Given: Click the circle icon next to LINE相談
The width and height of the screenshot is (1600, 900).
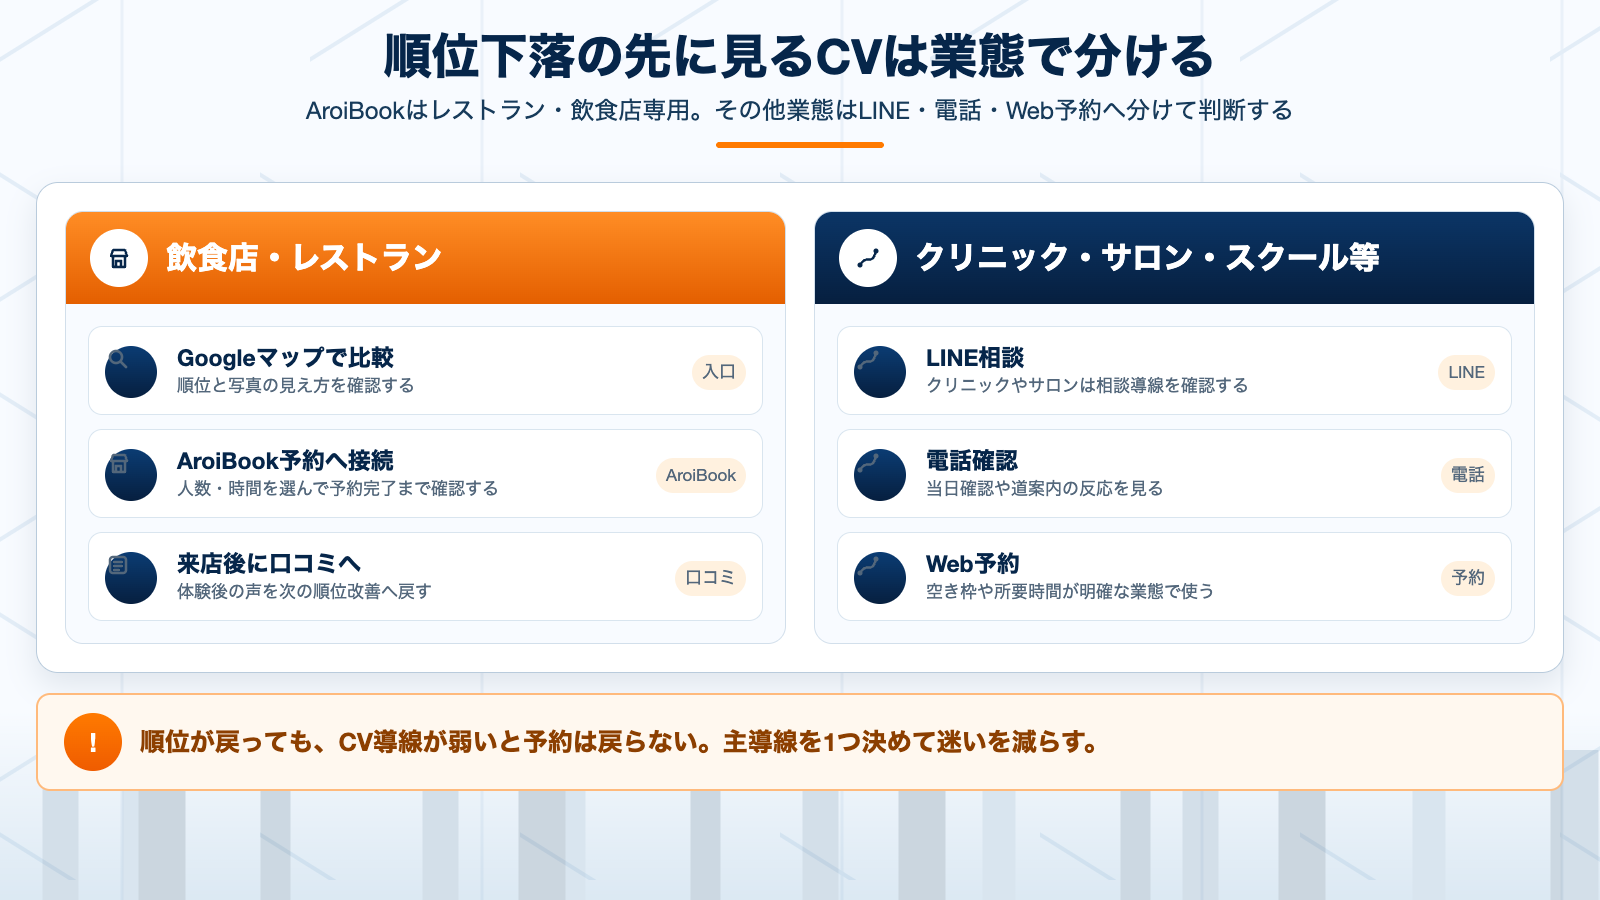Looking at the screenshot, I should tap(880, 372).
